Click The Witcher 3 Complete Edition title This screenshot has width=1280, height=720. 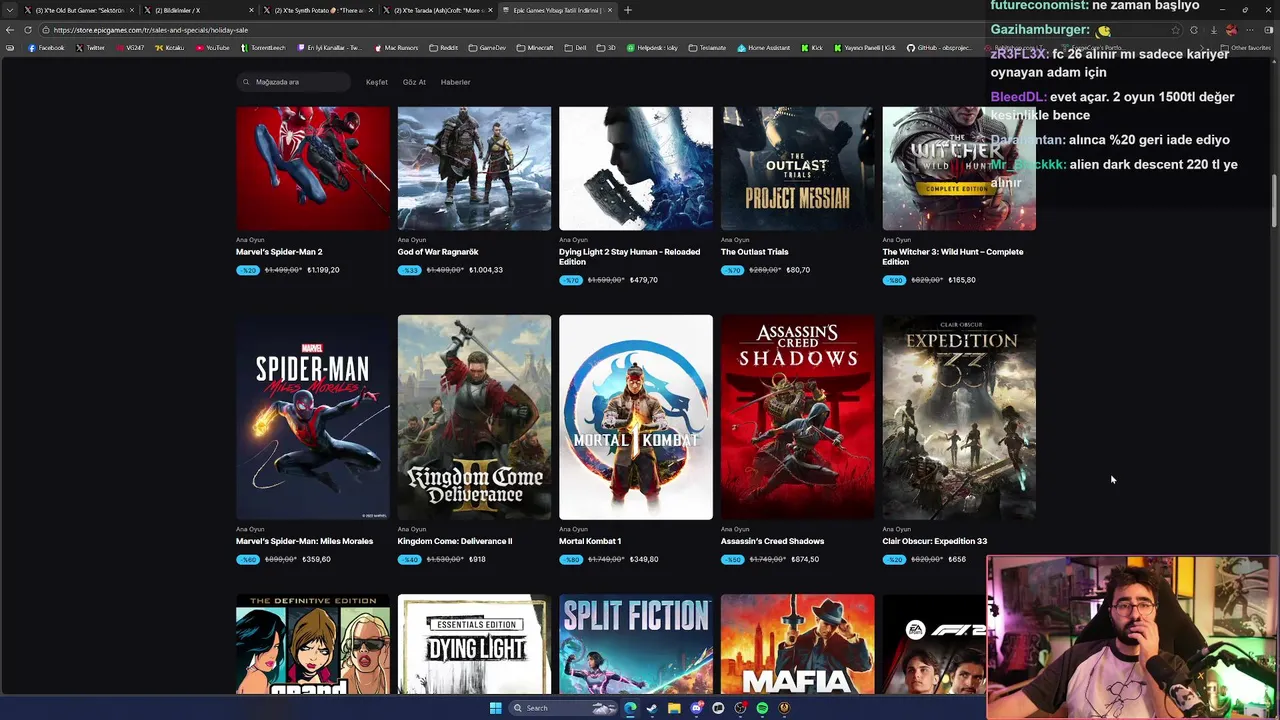[953, 257]
